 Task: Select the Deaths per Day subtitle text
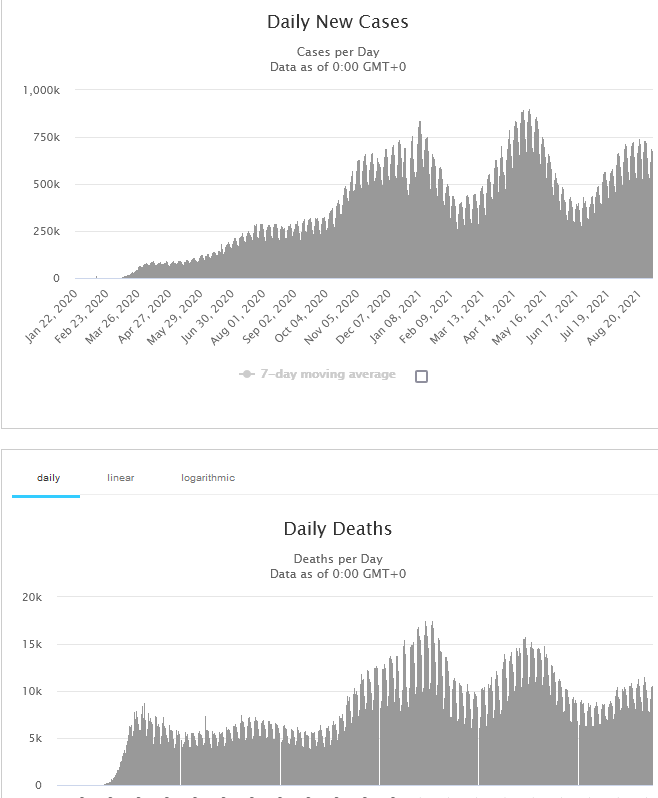pos(338,559)
